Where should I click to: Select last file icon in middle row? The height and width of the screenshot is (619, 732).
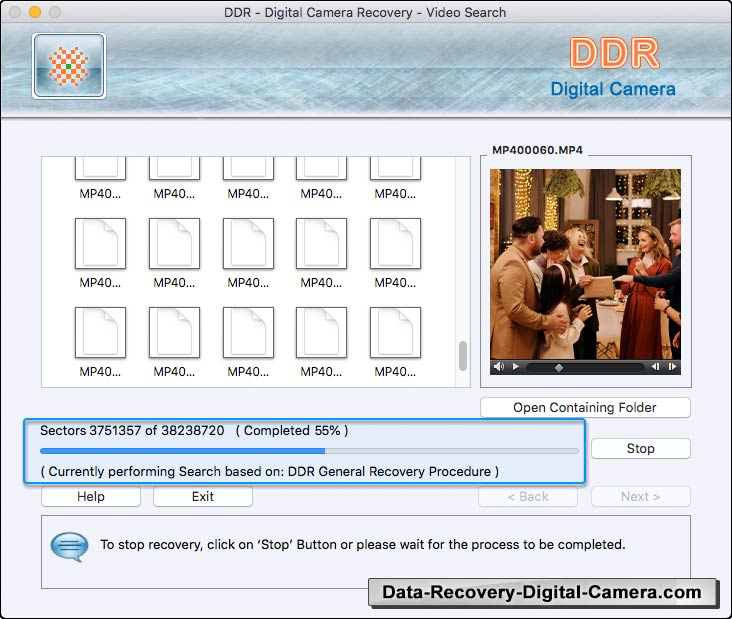395,244
